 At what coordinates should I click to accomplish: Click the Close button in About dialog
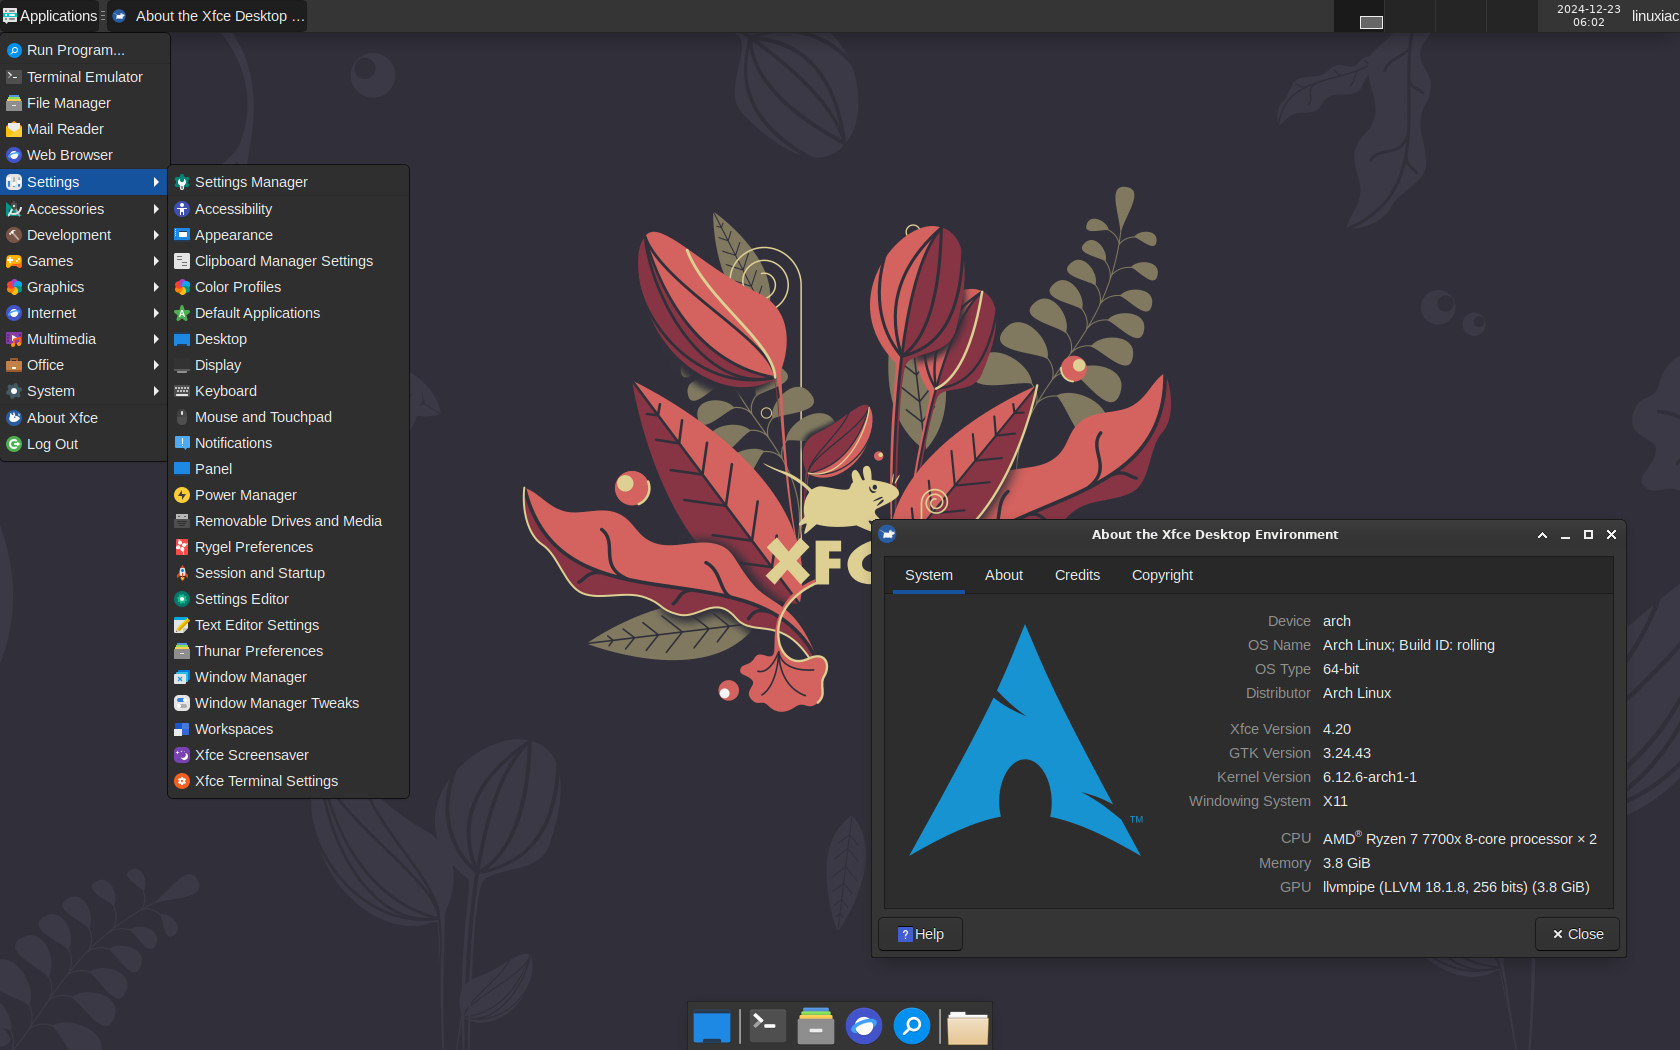point(1577,934)
